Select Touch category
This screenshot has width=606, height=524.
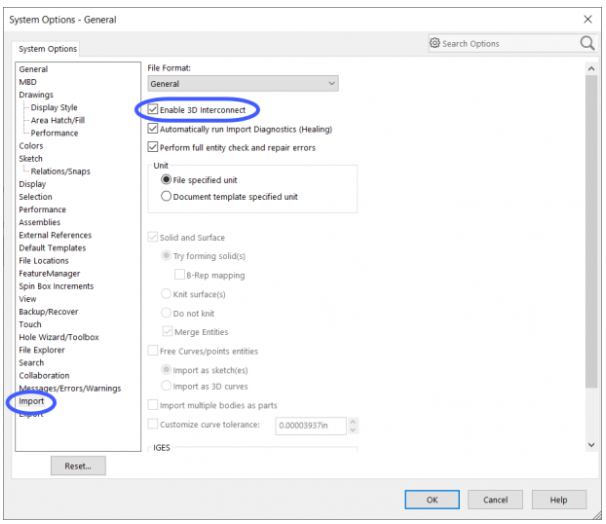[x=30, y=324]
